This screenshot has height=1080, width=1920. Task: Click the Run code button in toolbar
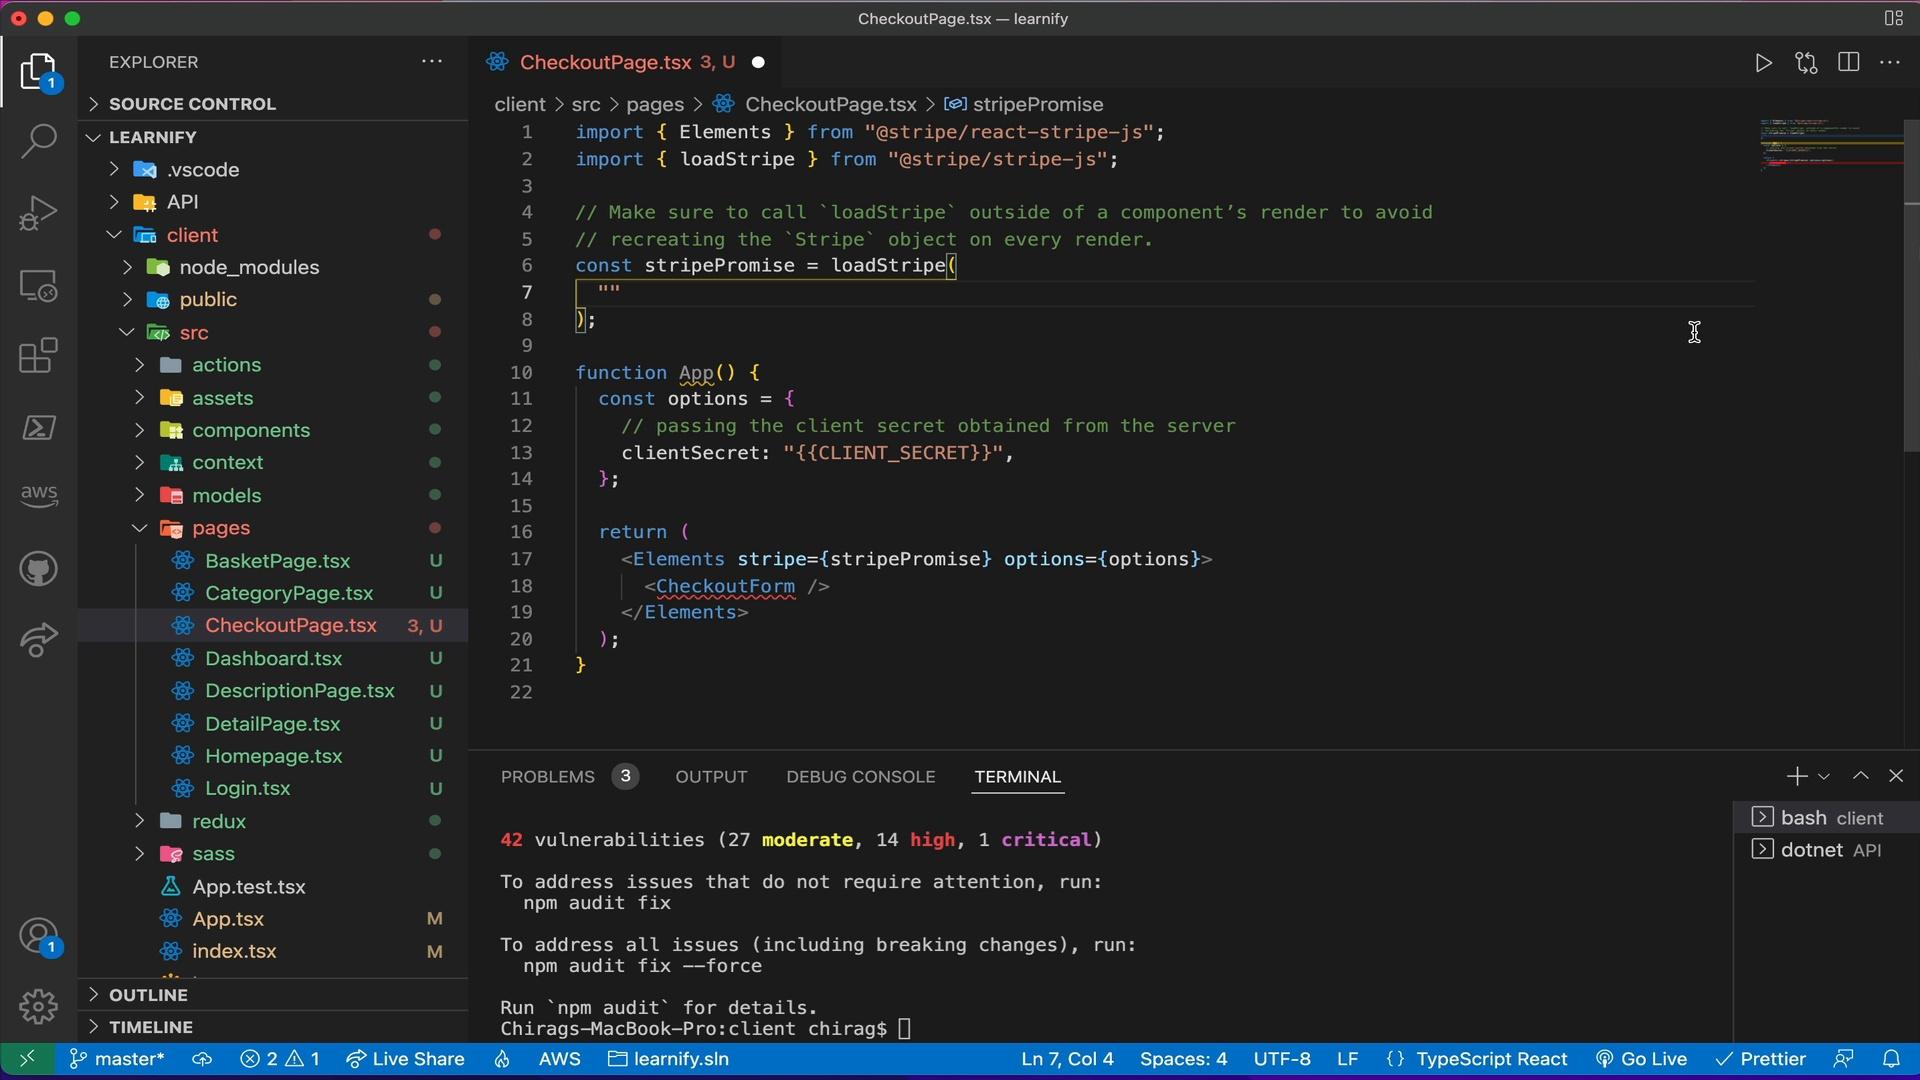[1763, 63]
